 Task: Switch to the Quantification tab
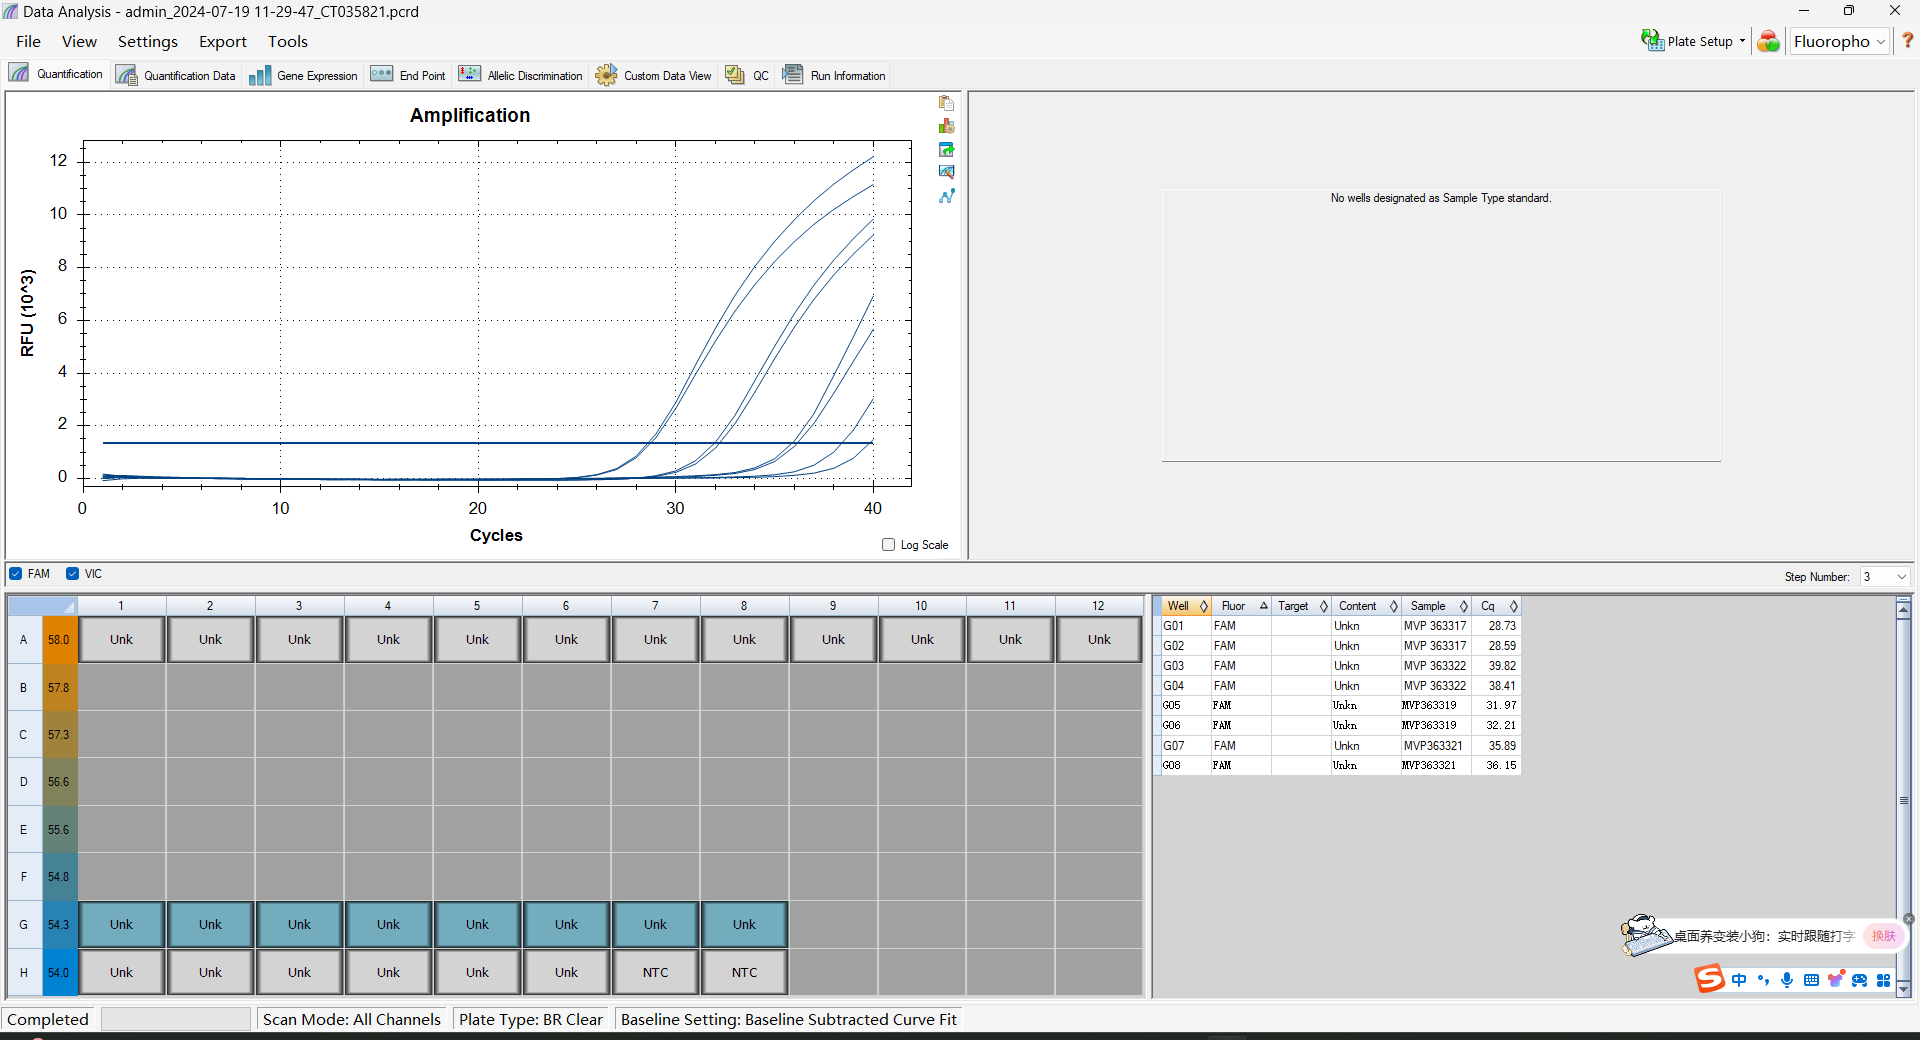[57, 74]
